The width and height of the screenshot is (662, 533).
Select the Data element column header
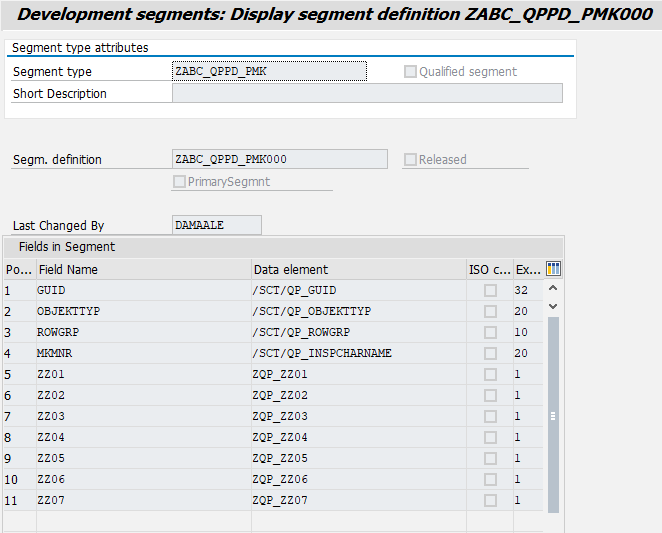(x=358, y=269)
